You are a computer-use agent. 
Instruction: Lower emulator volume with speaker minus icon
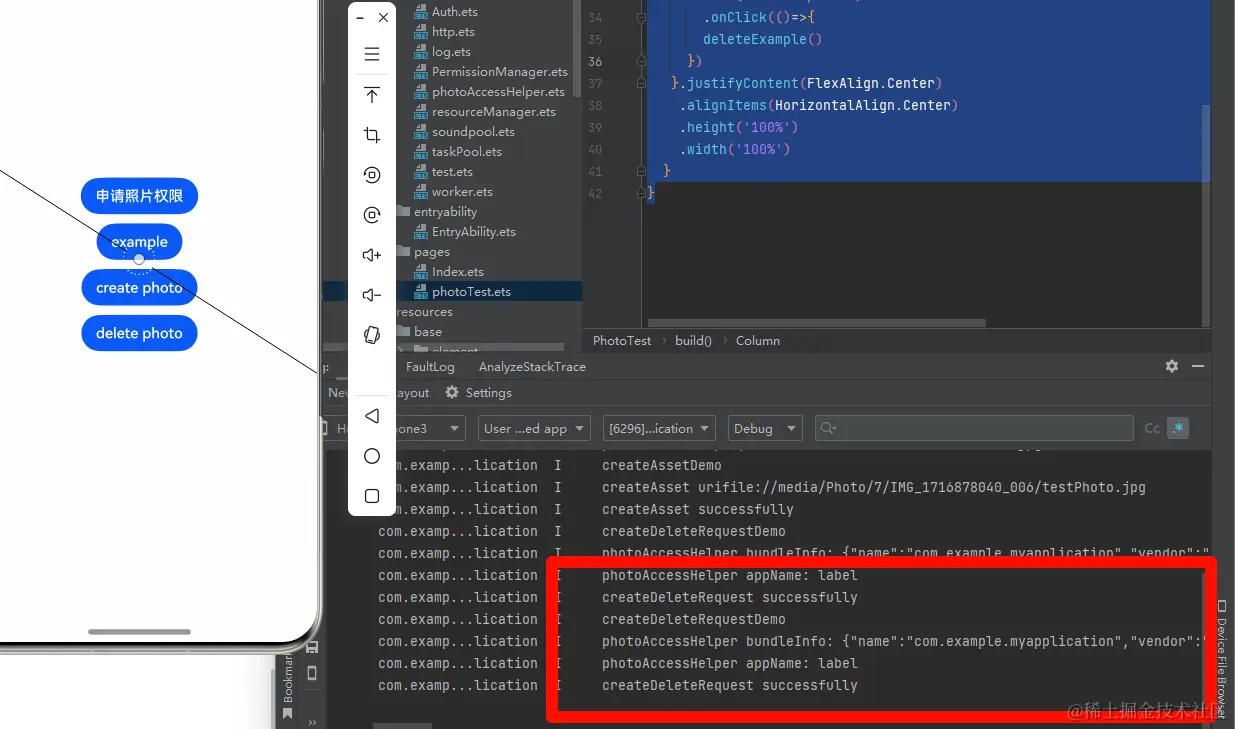(372, 295)
